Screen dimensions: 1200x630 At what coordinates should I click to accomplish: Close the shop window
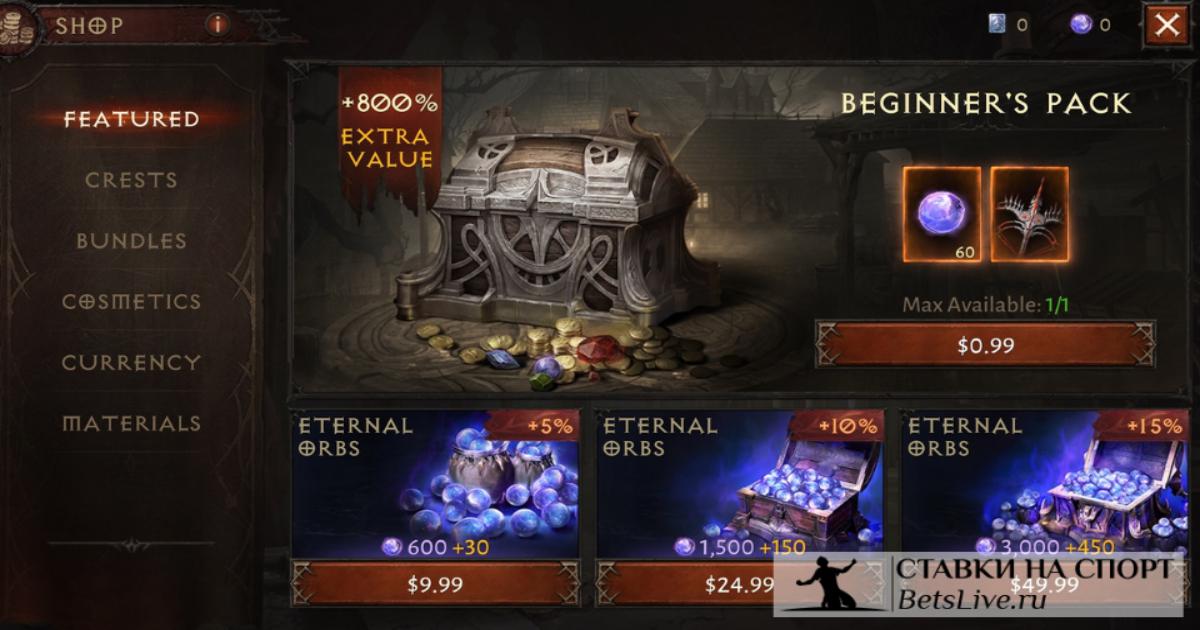click(1167, 25)
